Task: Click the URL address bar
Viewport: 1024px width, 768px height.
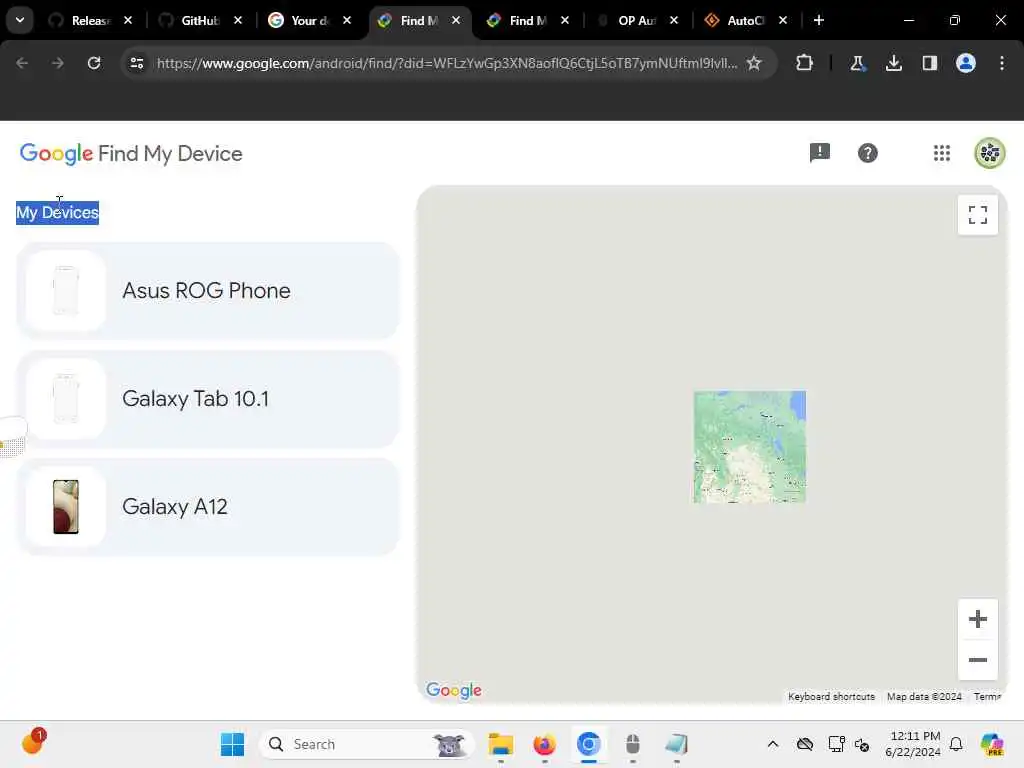Action: tap(447, 63)
